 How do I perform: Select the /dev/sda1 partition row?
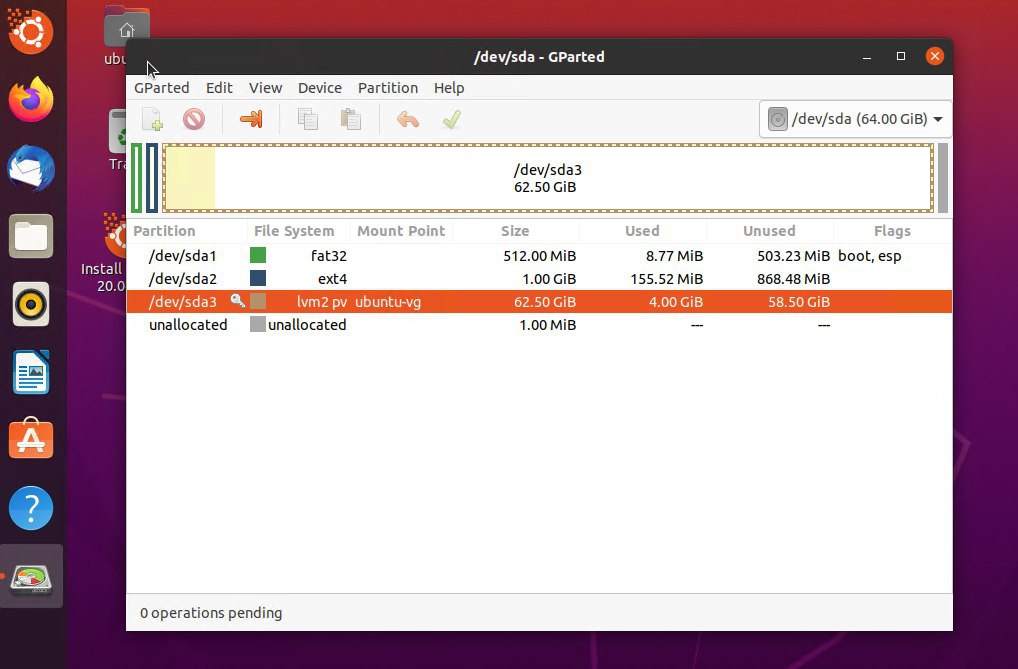[x=539, y=256]
